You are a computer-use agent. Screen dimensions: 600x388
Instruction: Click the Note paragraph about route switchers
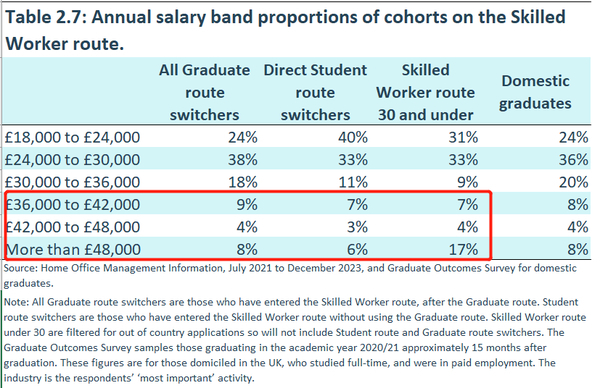(x=295, y=340)
